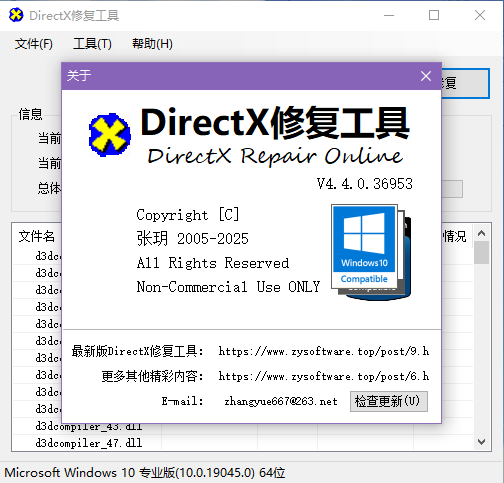
Task: Open the 文件(F) menu
Action: tap(34, 44)
